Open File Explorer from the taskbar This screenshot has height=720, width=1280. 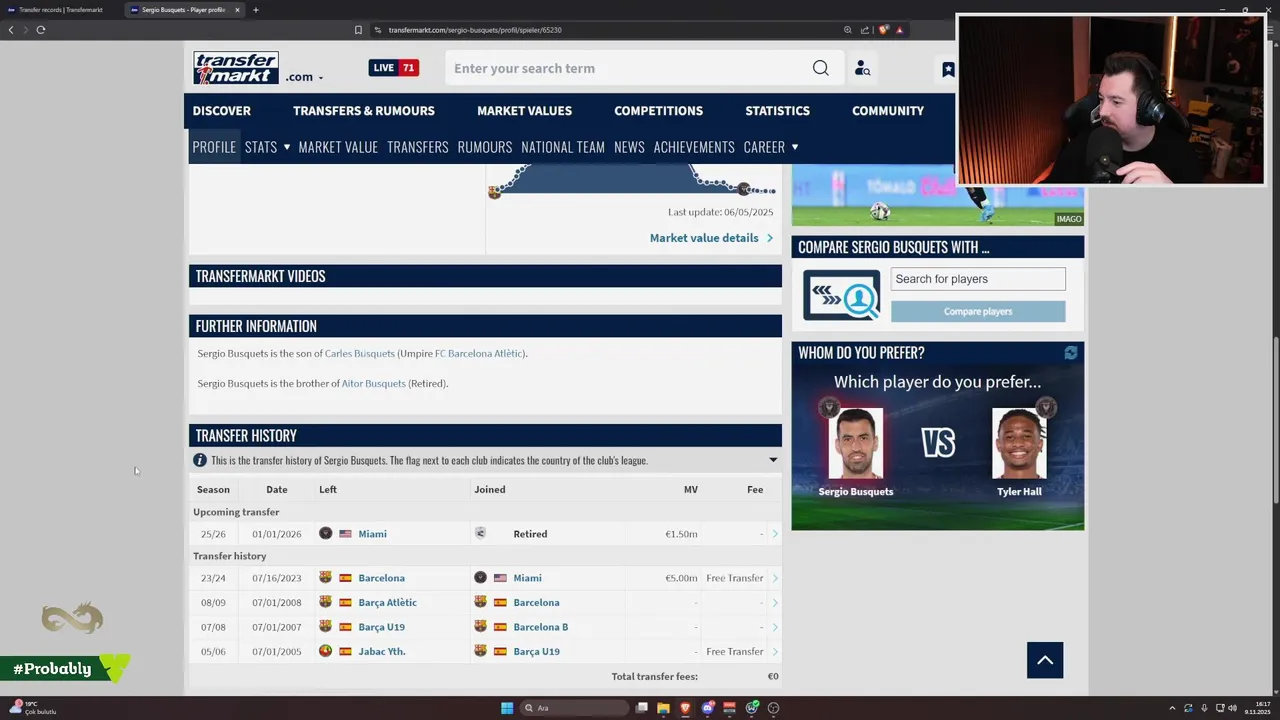click(x=663, y=708)
